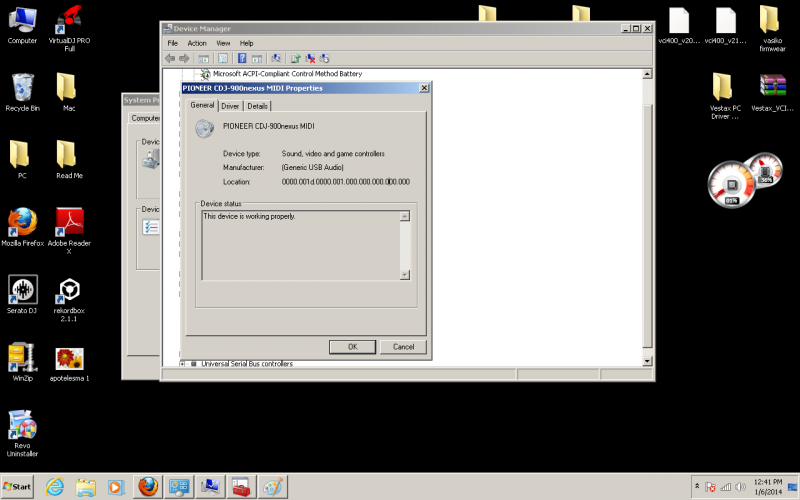The width and height of the screenshot is (800, 500).
Task: Toggle the show/hide console tree toolbar icon
Action: (204, 59)
